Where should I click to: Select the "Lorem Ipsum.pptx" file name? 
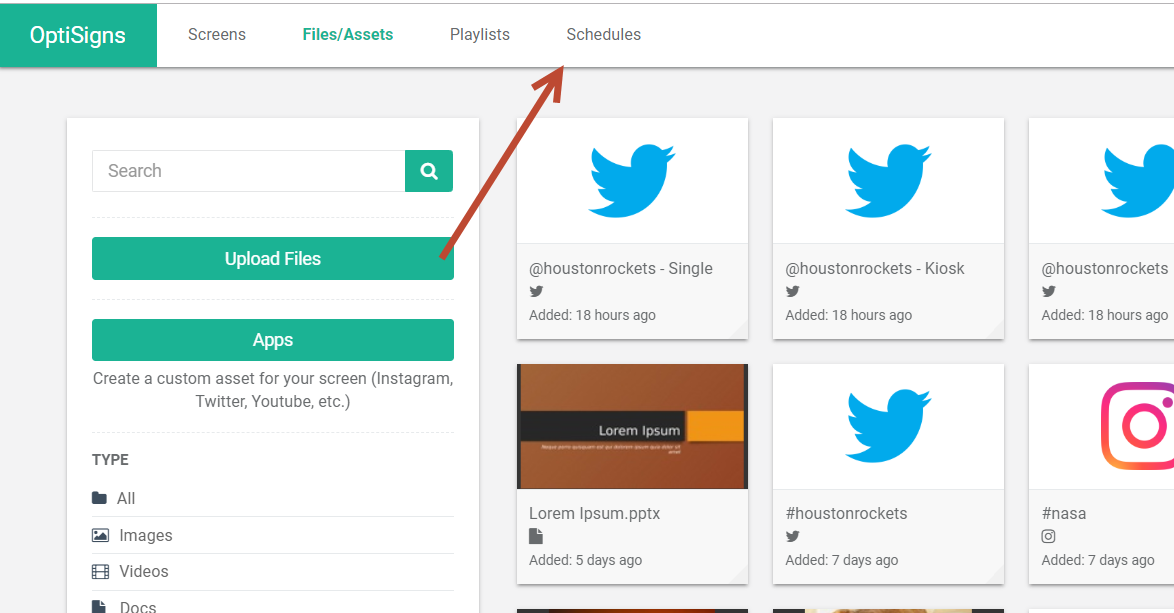point(594,513)
